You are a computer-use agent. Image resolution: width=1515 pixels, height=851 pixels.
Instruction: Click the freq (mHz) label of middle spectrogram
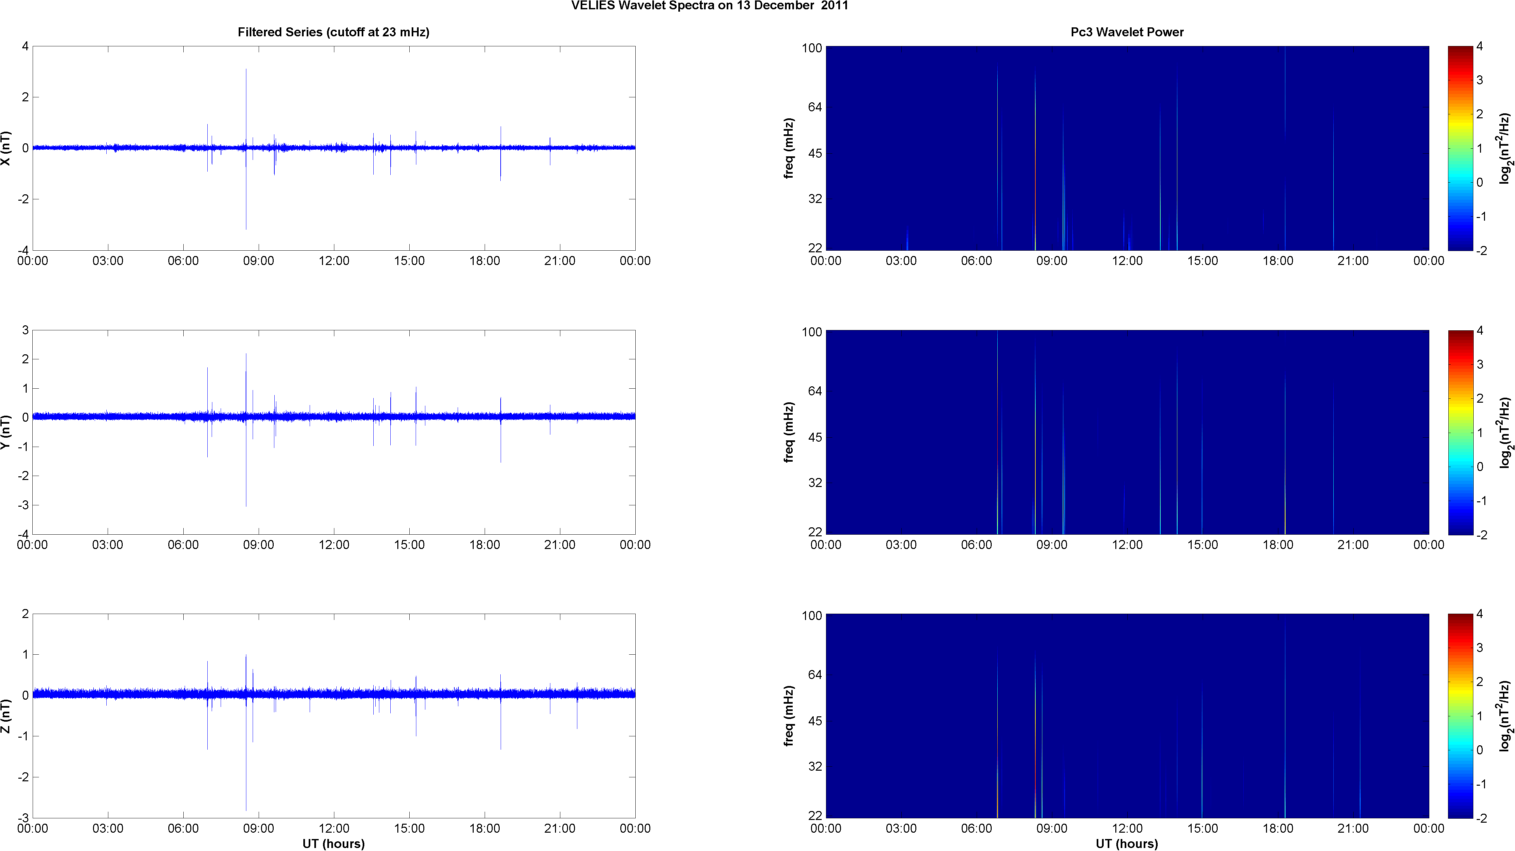(789, 432)
